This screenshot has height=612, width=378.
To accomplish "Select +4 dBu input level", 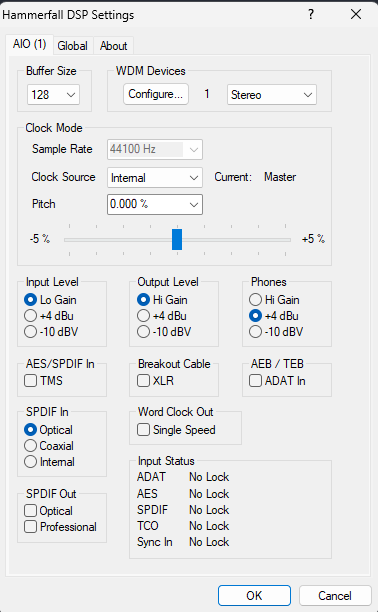I will click(x=49, y=316).
